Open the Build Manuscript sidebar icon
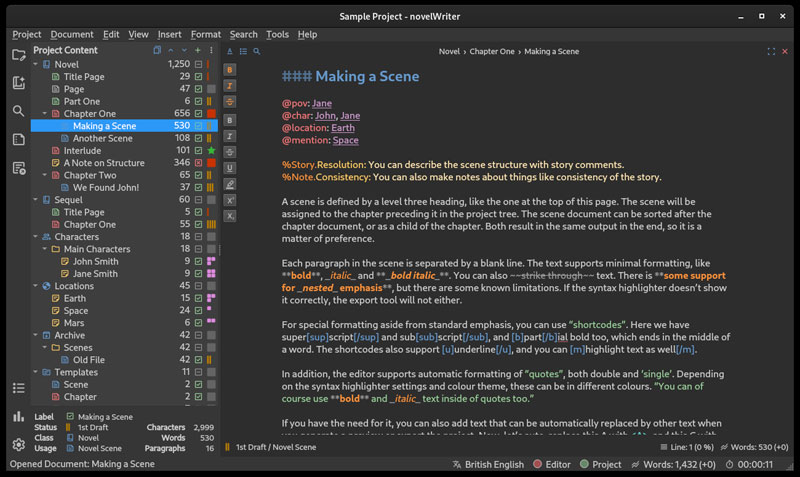Image resolution: width=800 pixels, height=477 pixels. pos(19,168)
